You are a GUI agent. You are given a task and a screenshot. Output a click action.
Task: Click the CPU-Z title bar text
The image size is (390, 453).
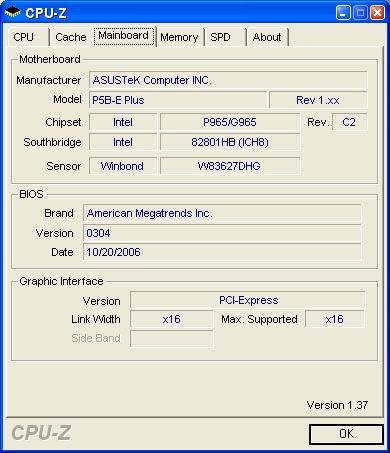(x=46, y=13)
